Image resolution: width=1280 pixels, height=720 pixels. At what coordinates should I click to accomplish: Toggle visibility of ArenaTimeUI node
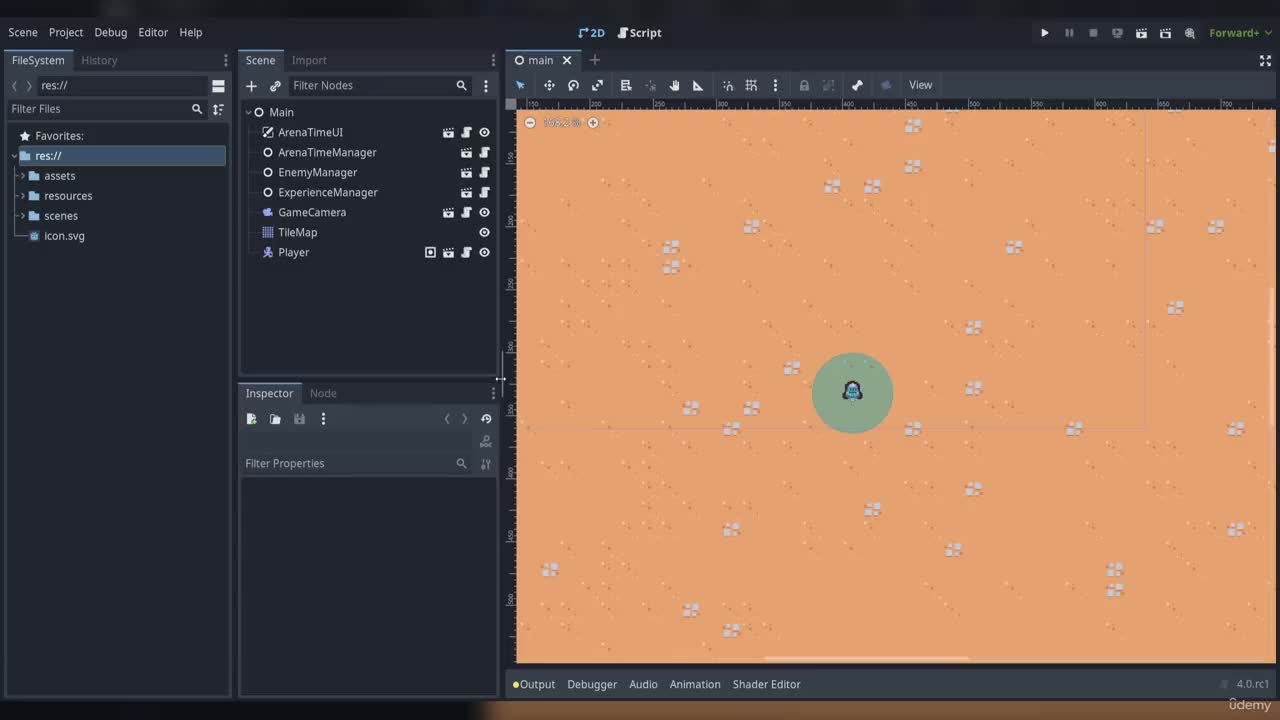pos(484,132)
